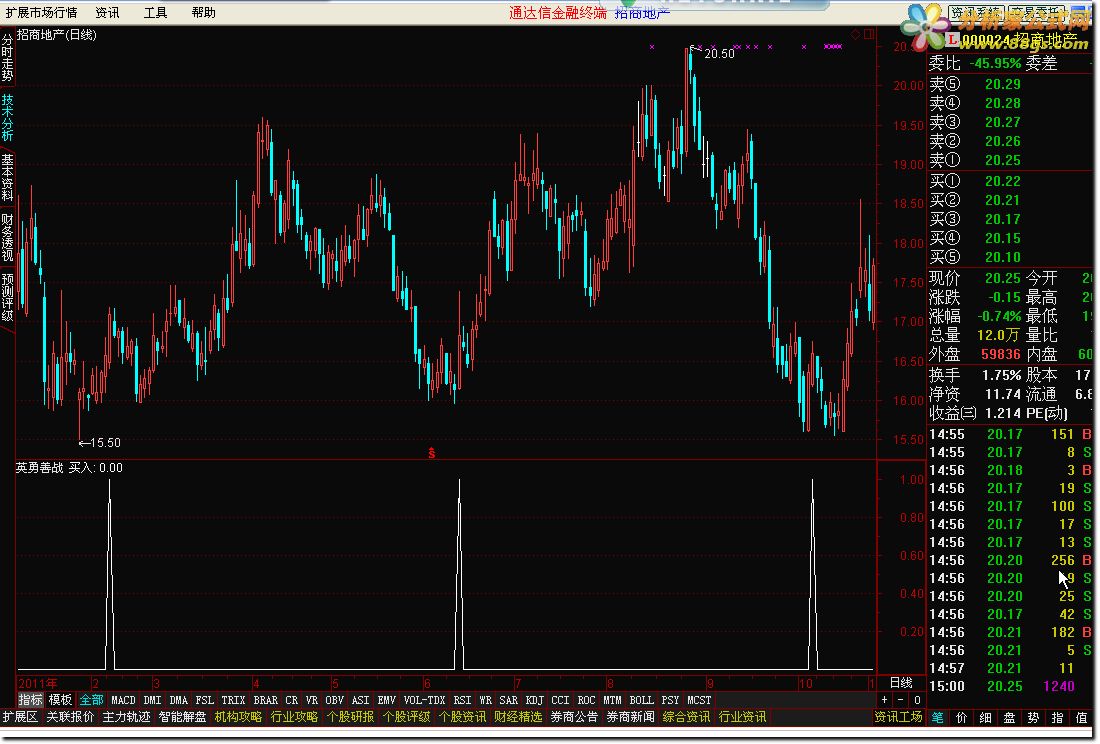1100x744 pixels.
Task: Choose the OBV indicator
Action: (x=335, y=700)
